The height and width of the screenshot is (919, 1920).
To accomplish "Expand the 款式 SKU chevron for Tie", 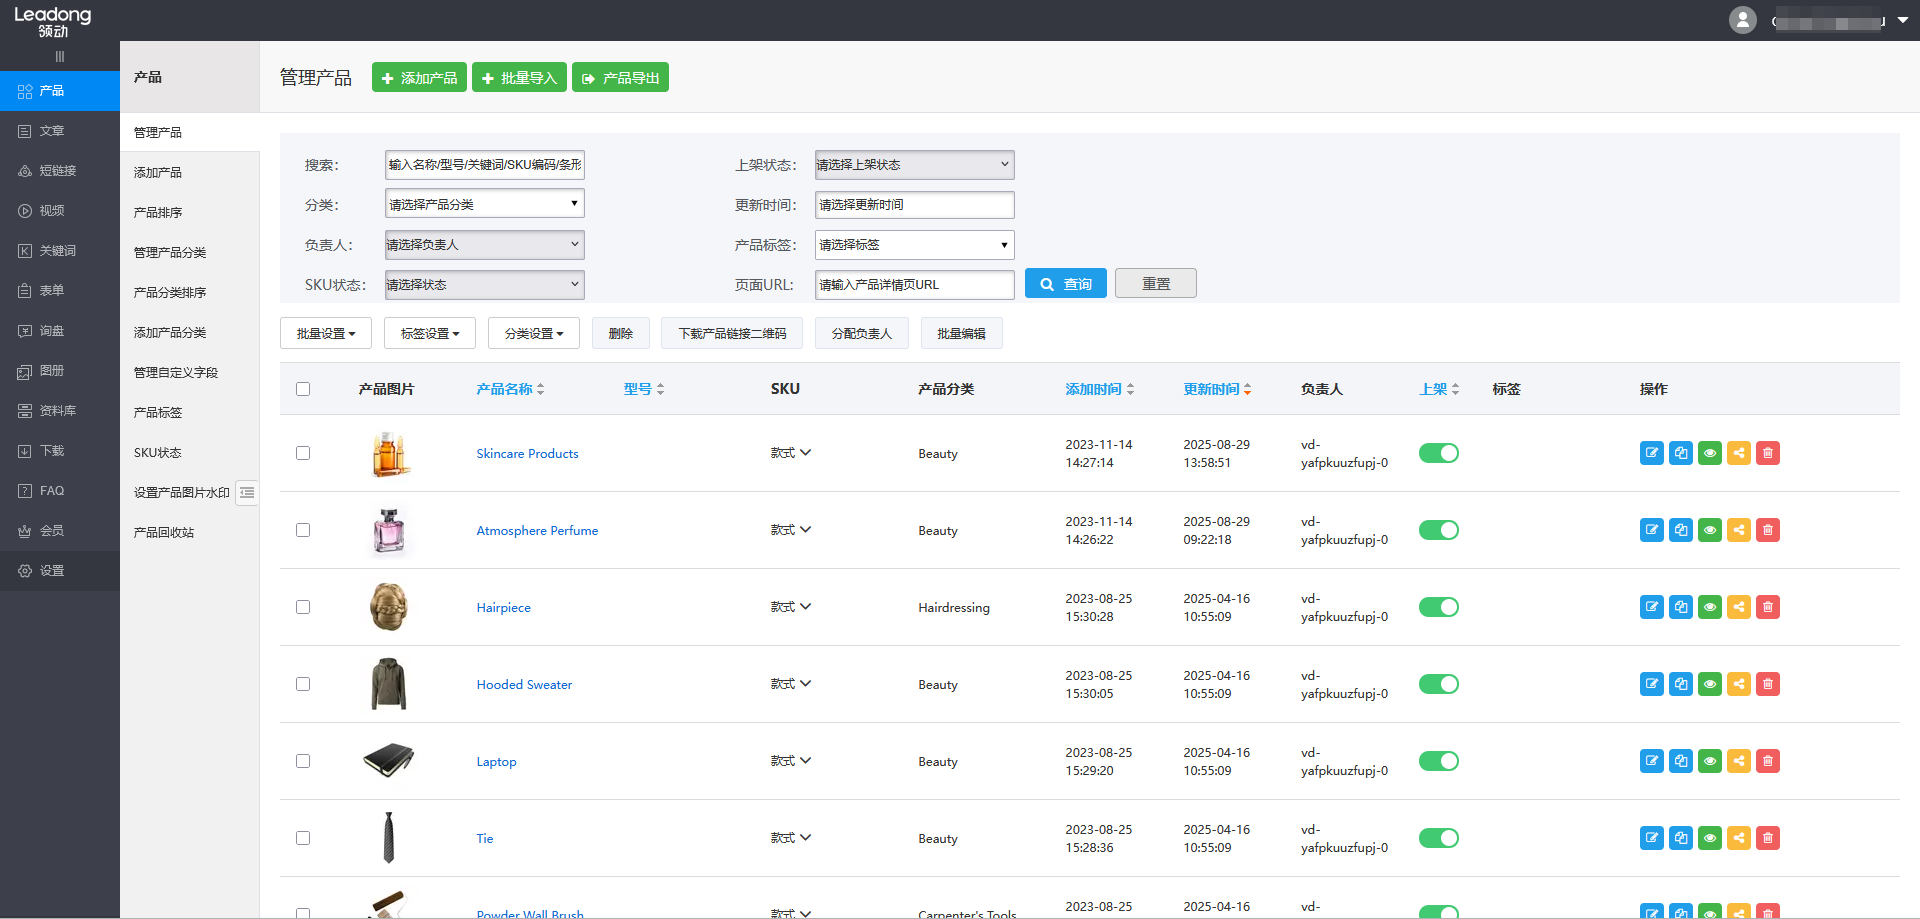I will [x=805, y=838].
